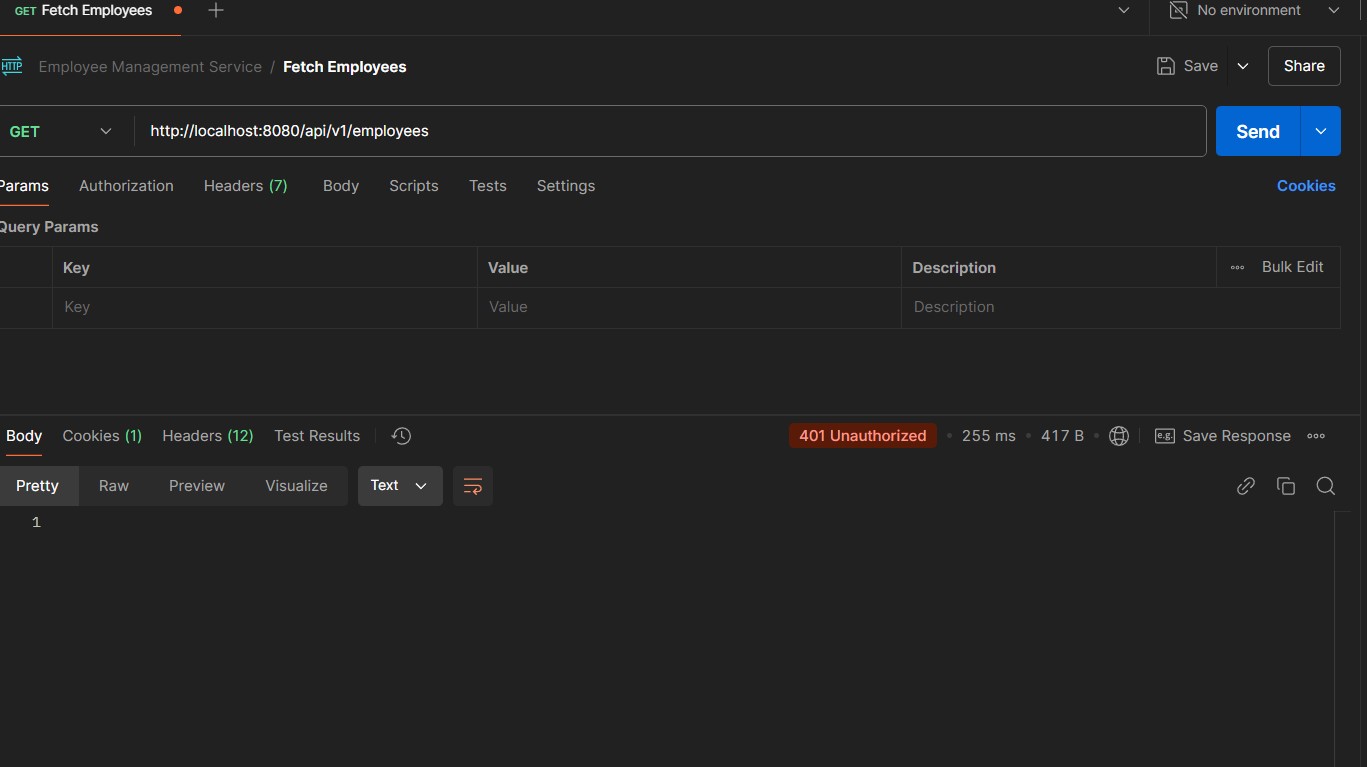Expand the Send button options arrow
Screen dimensions: 1367x767
coord(1321,131)
